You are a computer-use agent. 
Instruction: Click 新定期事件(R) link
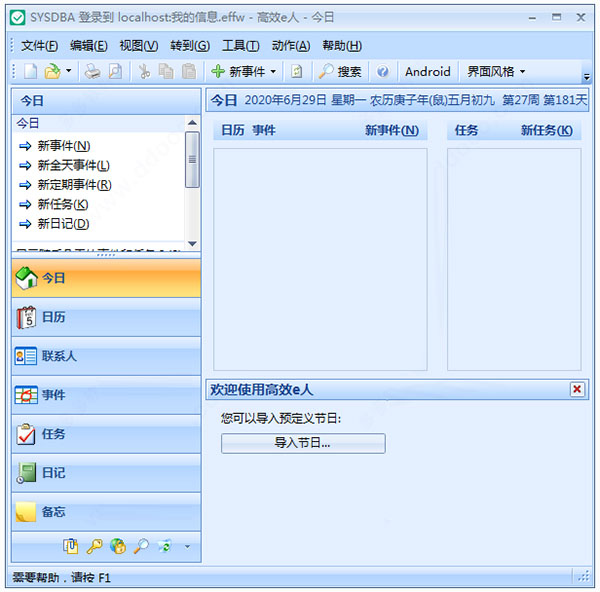[x=74, y=185]
